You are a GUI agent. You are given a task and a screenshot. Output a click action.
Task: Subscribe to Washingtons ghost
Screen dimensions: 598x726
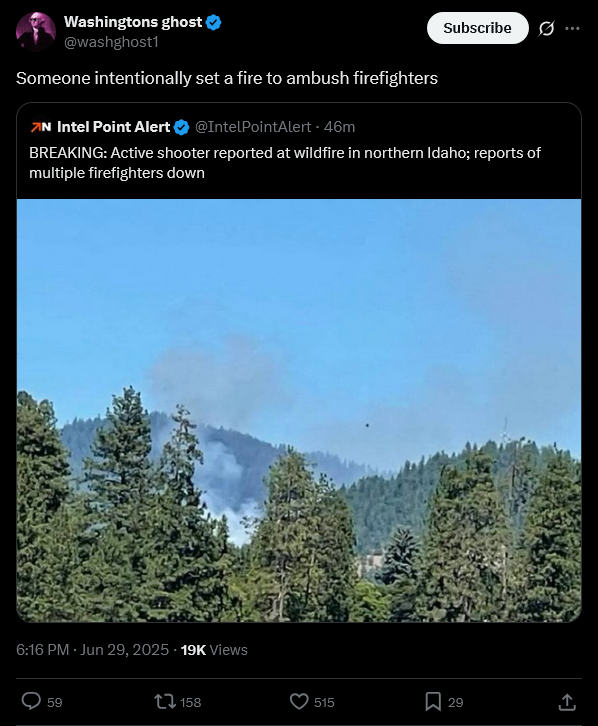[x=477, y=28]
